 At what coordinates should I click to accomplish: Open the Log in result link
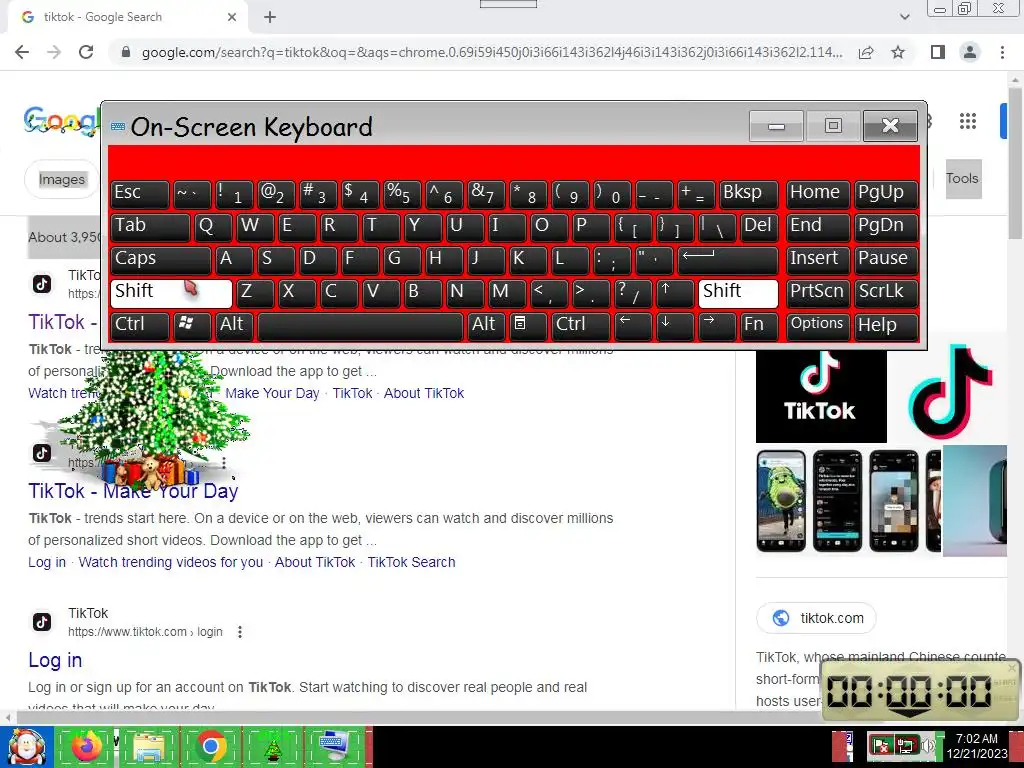pyautogui.click(x=55, y=660)
